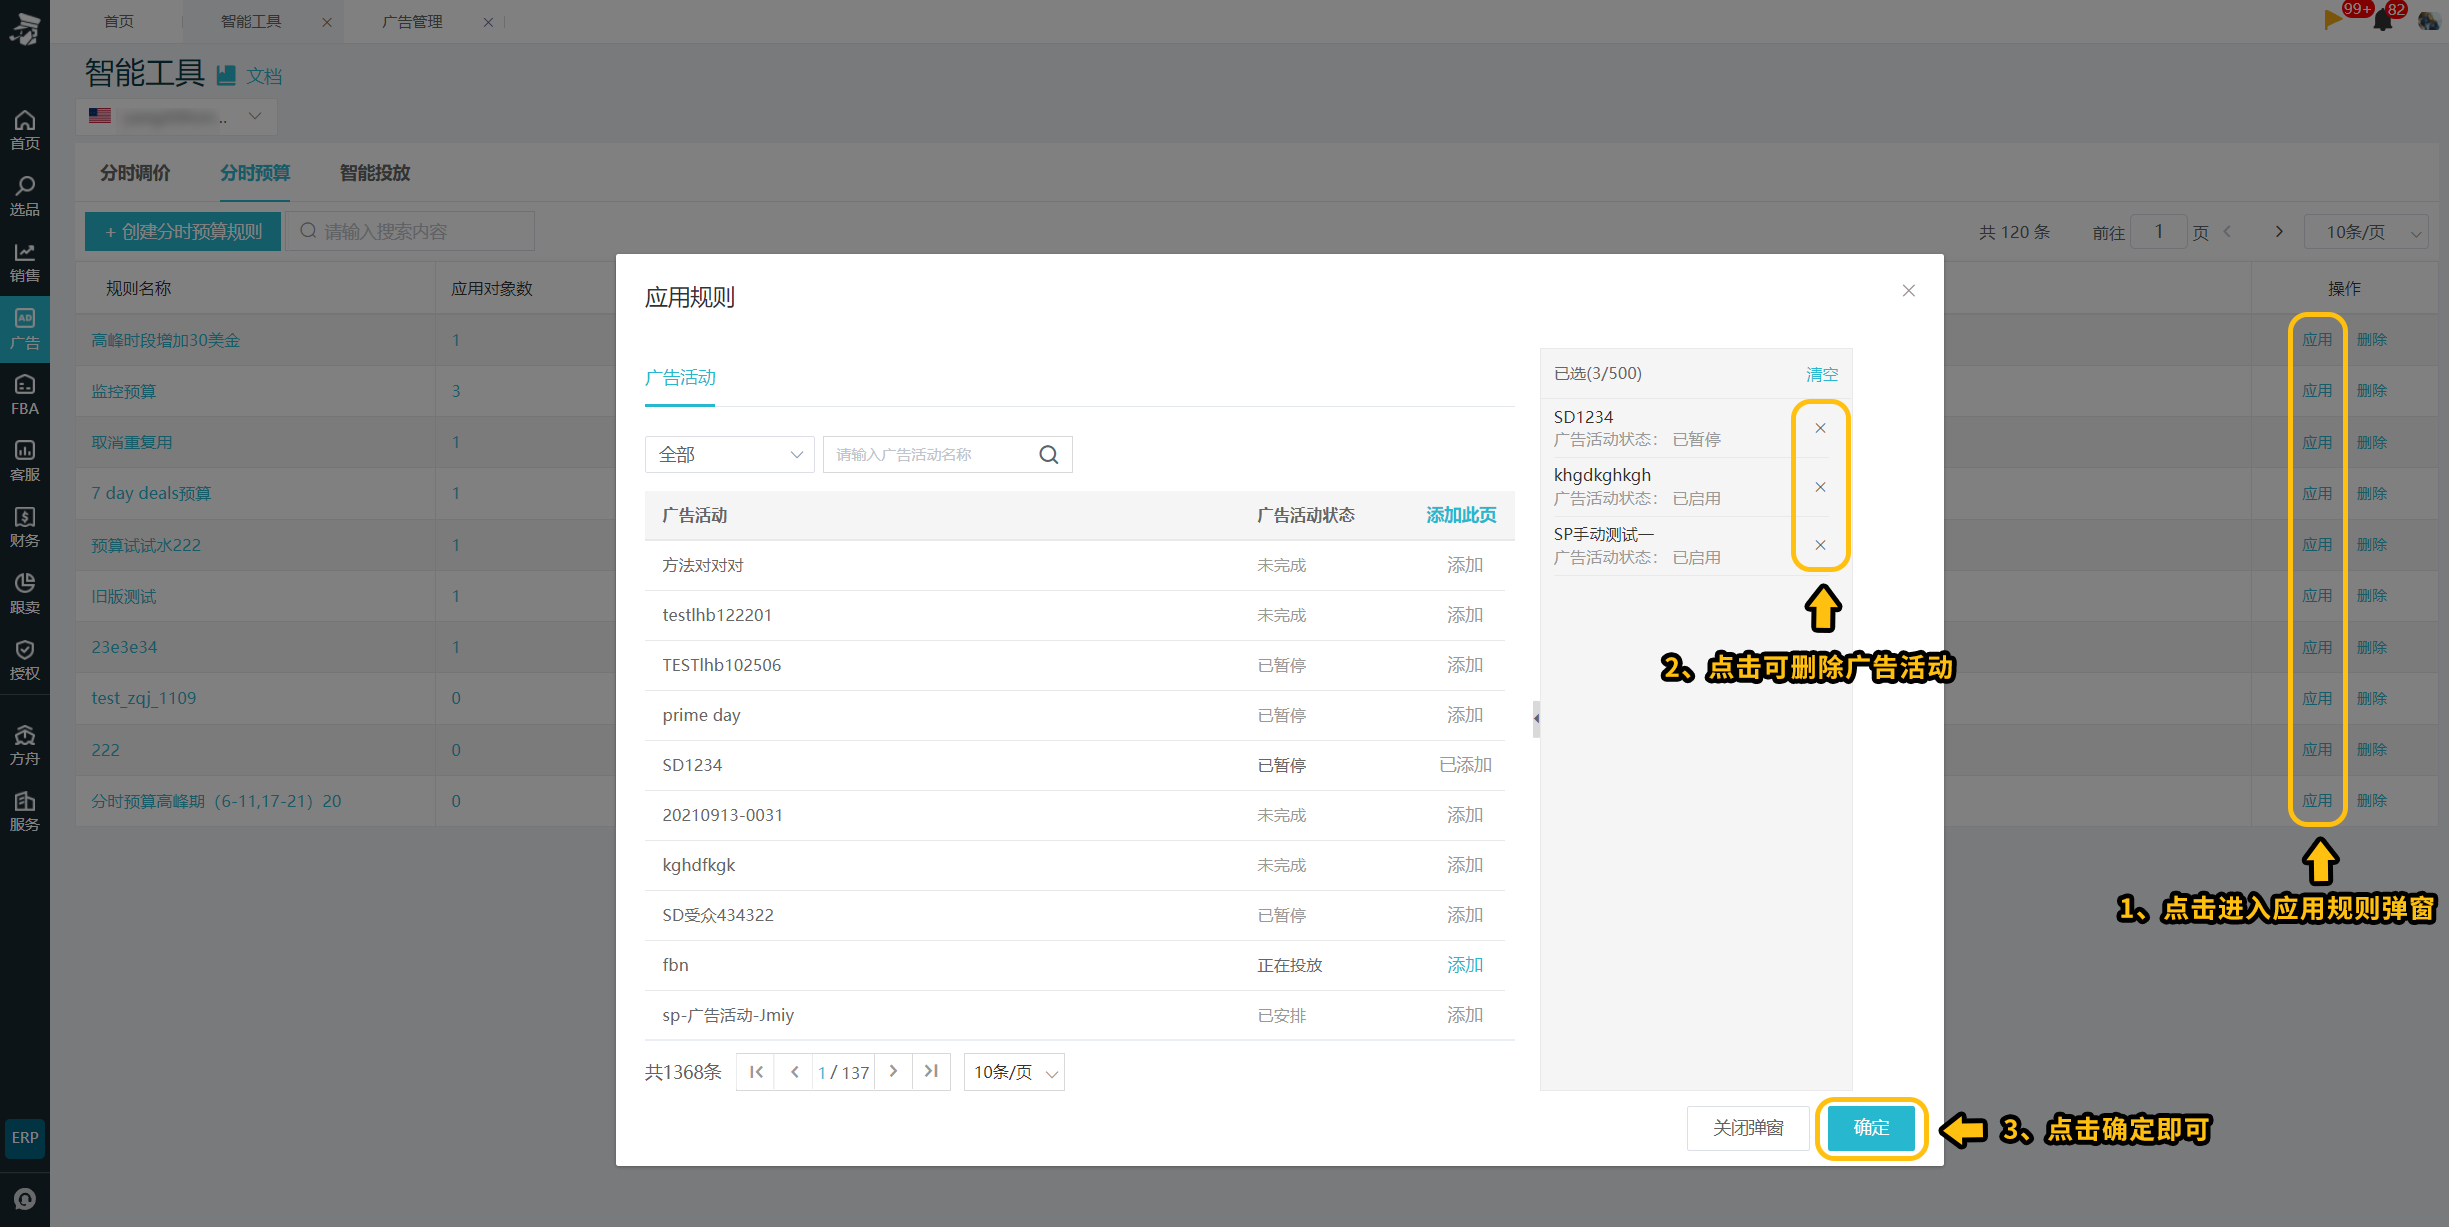Remove SP手动测试一 from selected list

pyautogui.click(x=1820, y=545)
